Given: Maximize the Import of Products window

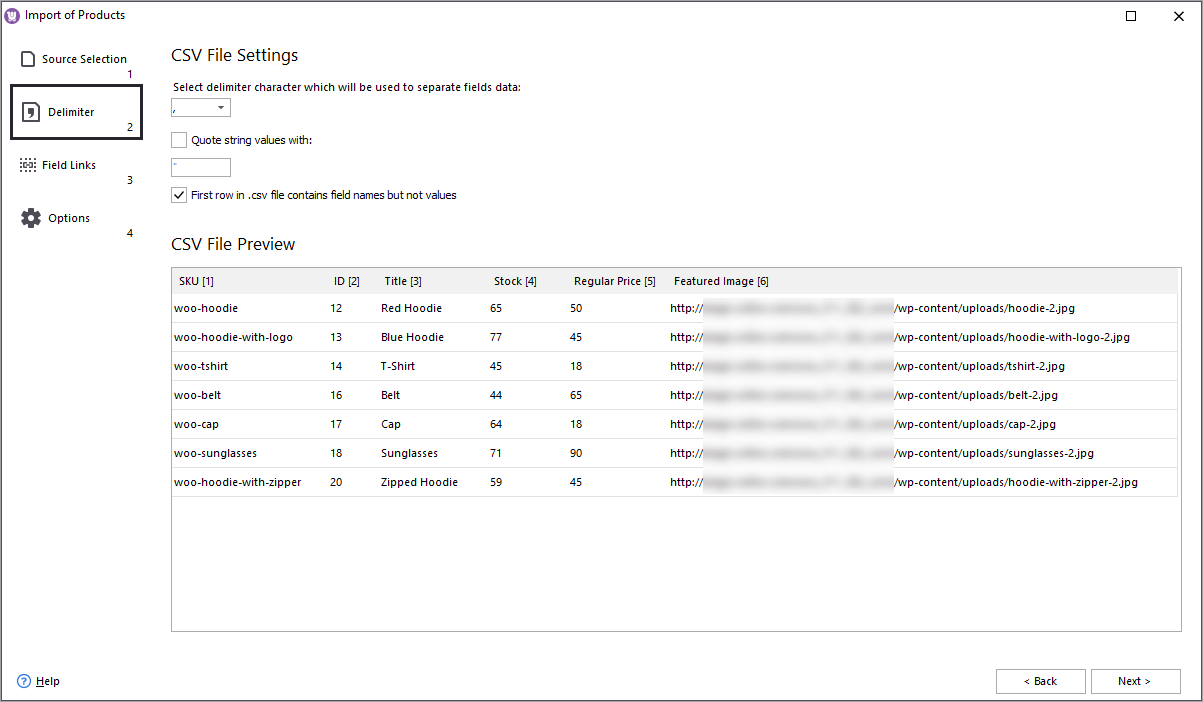Looking at the screenshot, I should point(1131,15).
